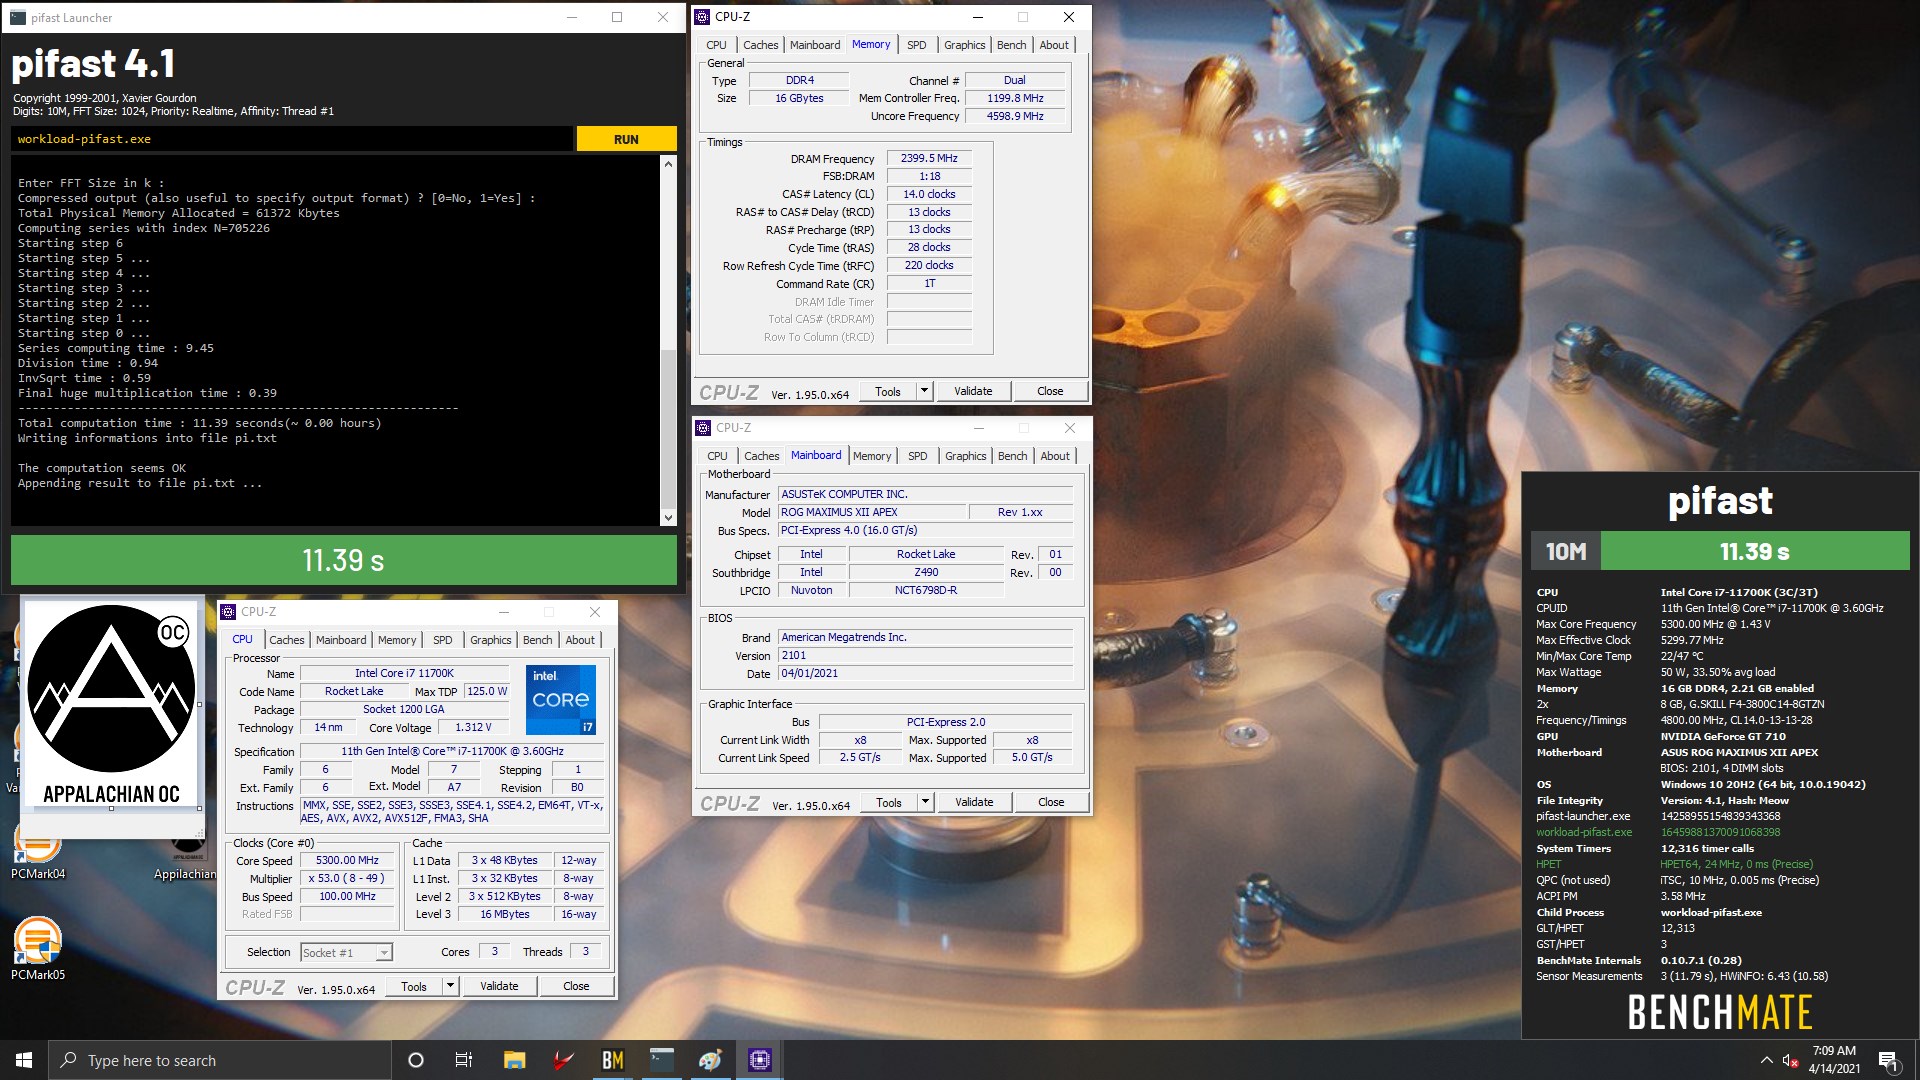Image resolution: width=1920 pixels, height=1080 pixels.
Task: Open CPU-Z purple chip taskbar icon
Action: click(760, 1060)
